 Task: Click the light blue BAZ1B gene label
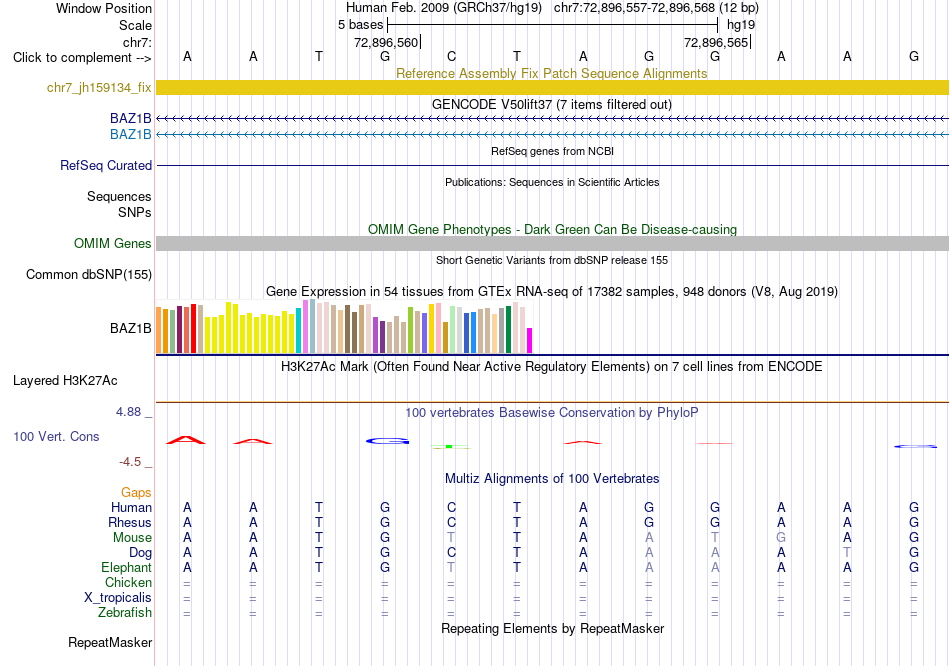pos(130,134)
